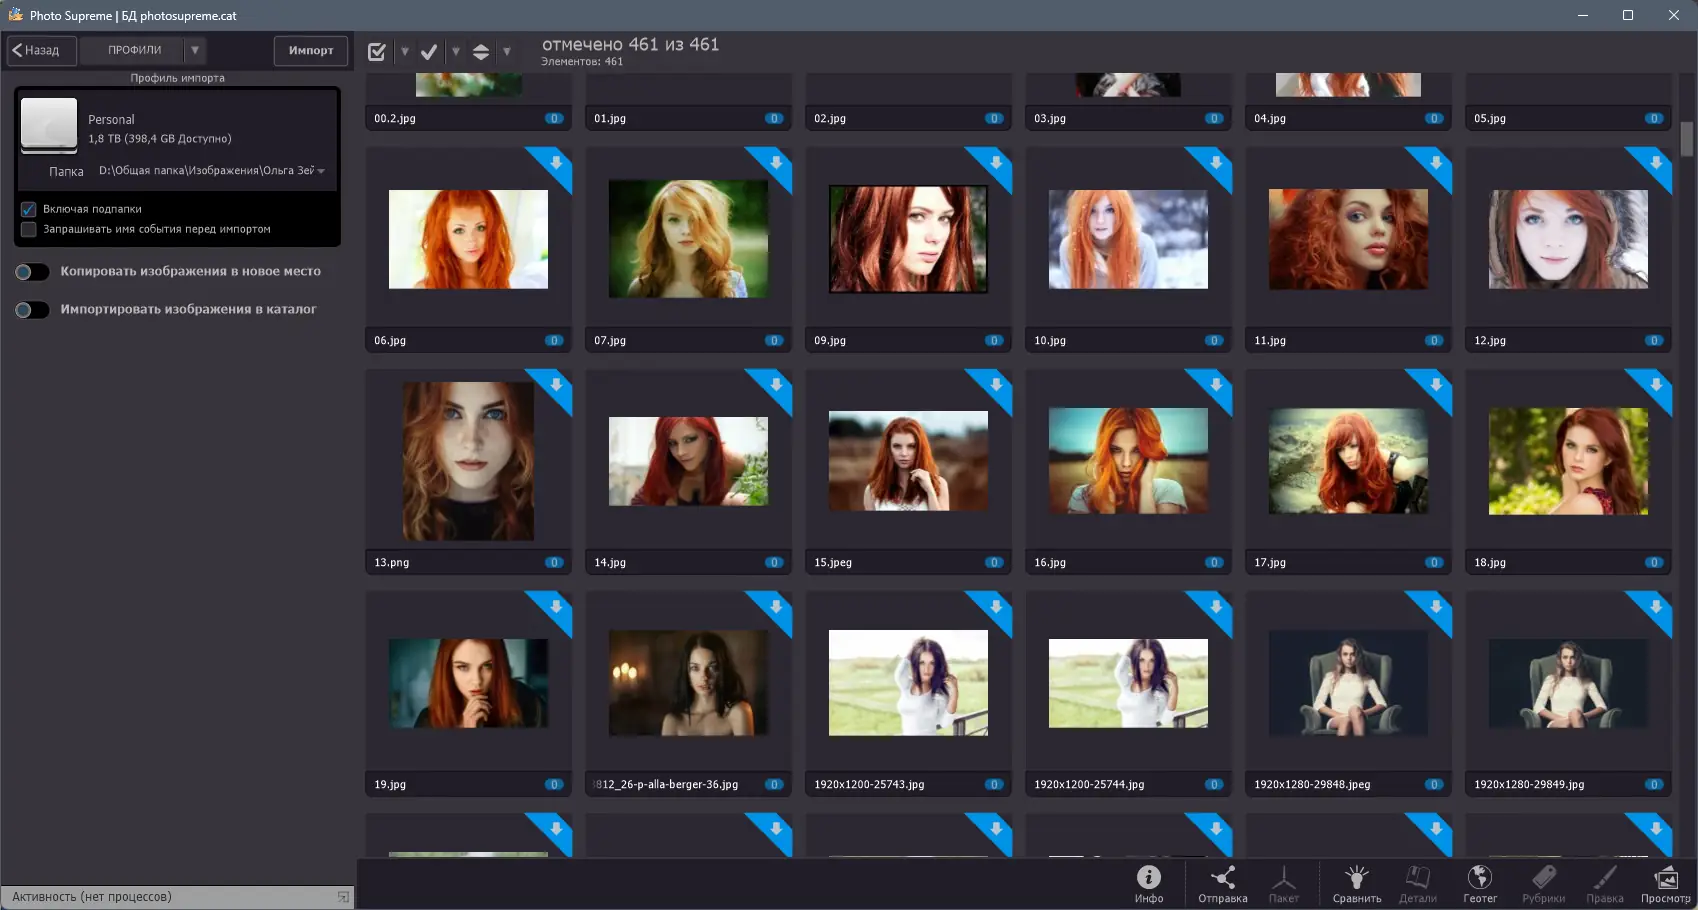Open the Инфо panel
Screen dimensions: 1698x910
[x=1148, y=884]
